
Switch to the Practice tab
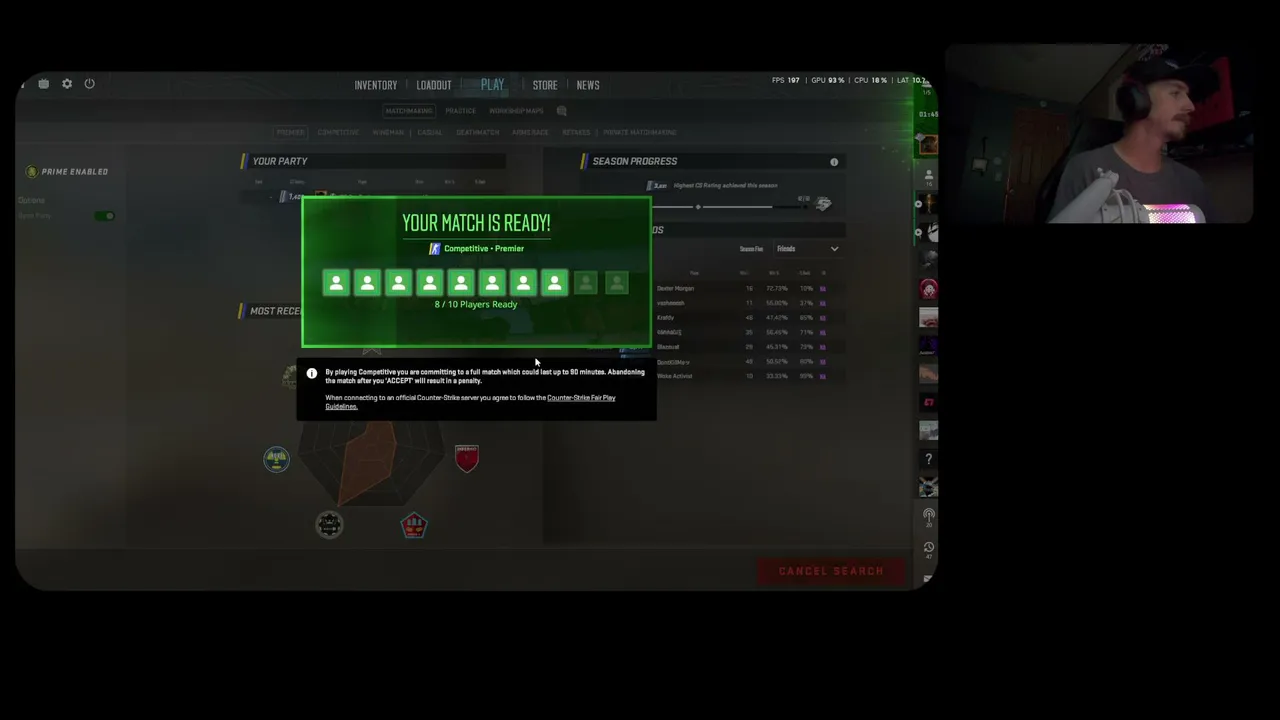tap(461, 111)
